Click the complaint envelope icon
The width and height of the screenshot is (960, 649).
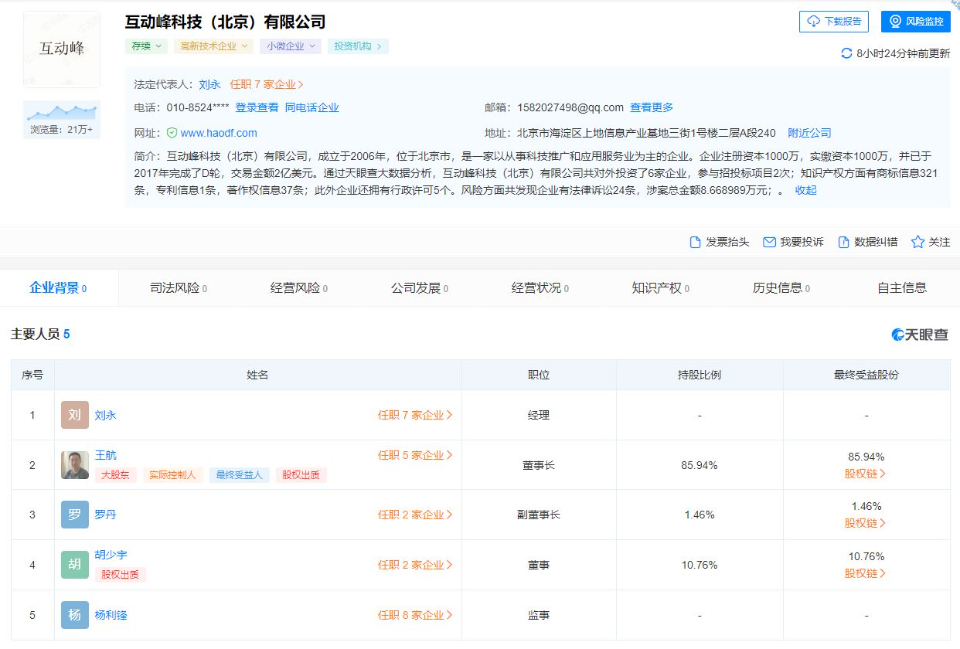[769, 242]
